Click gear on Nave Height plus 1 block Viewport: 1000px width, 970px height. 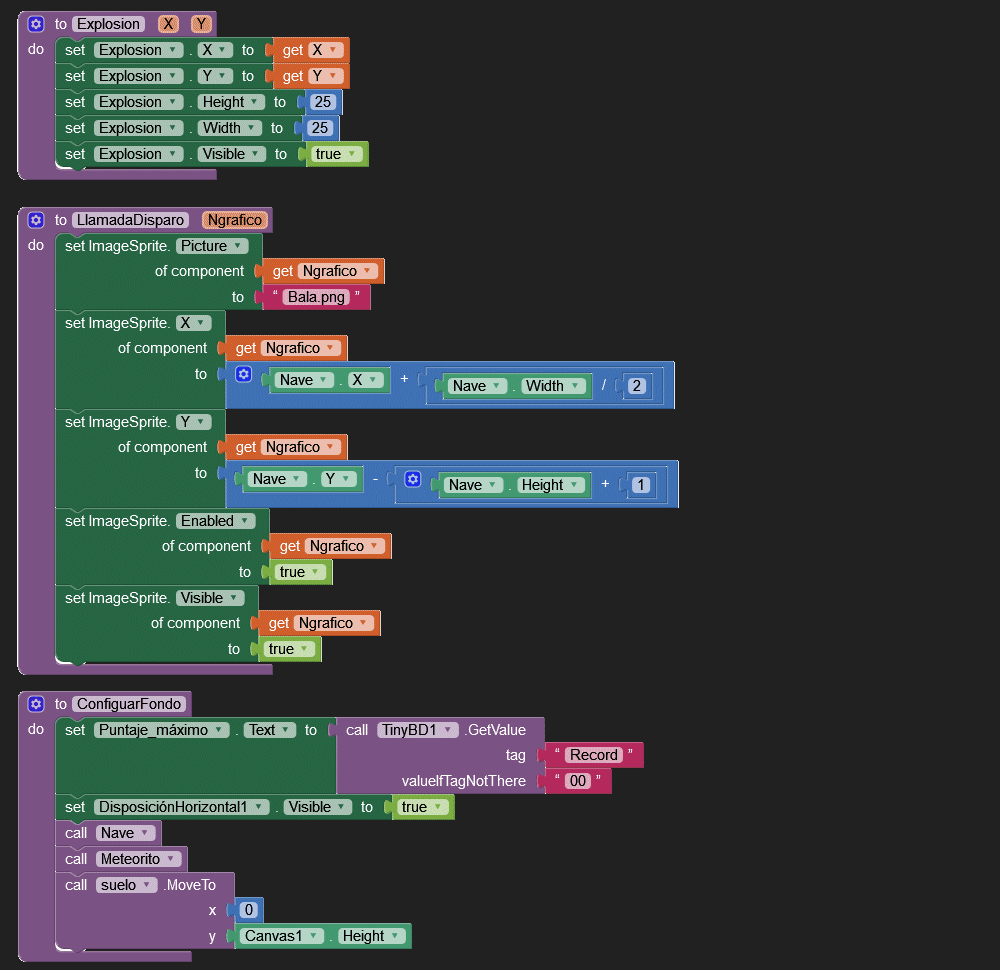point(412,480)
